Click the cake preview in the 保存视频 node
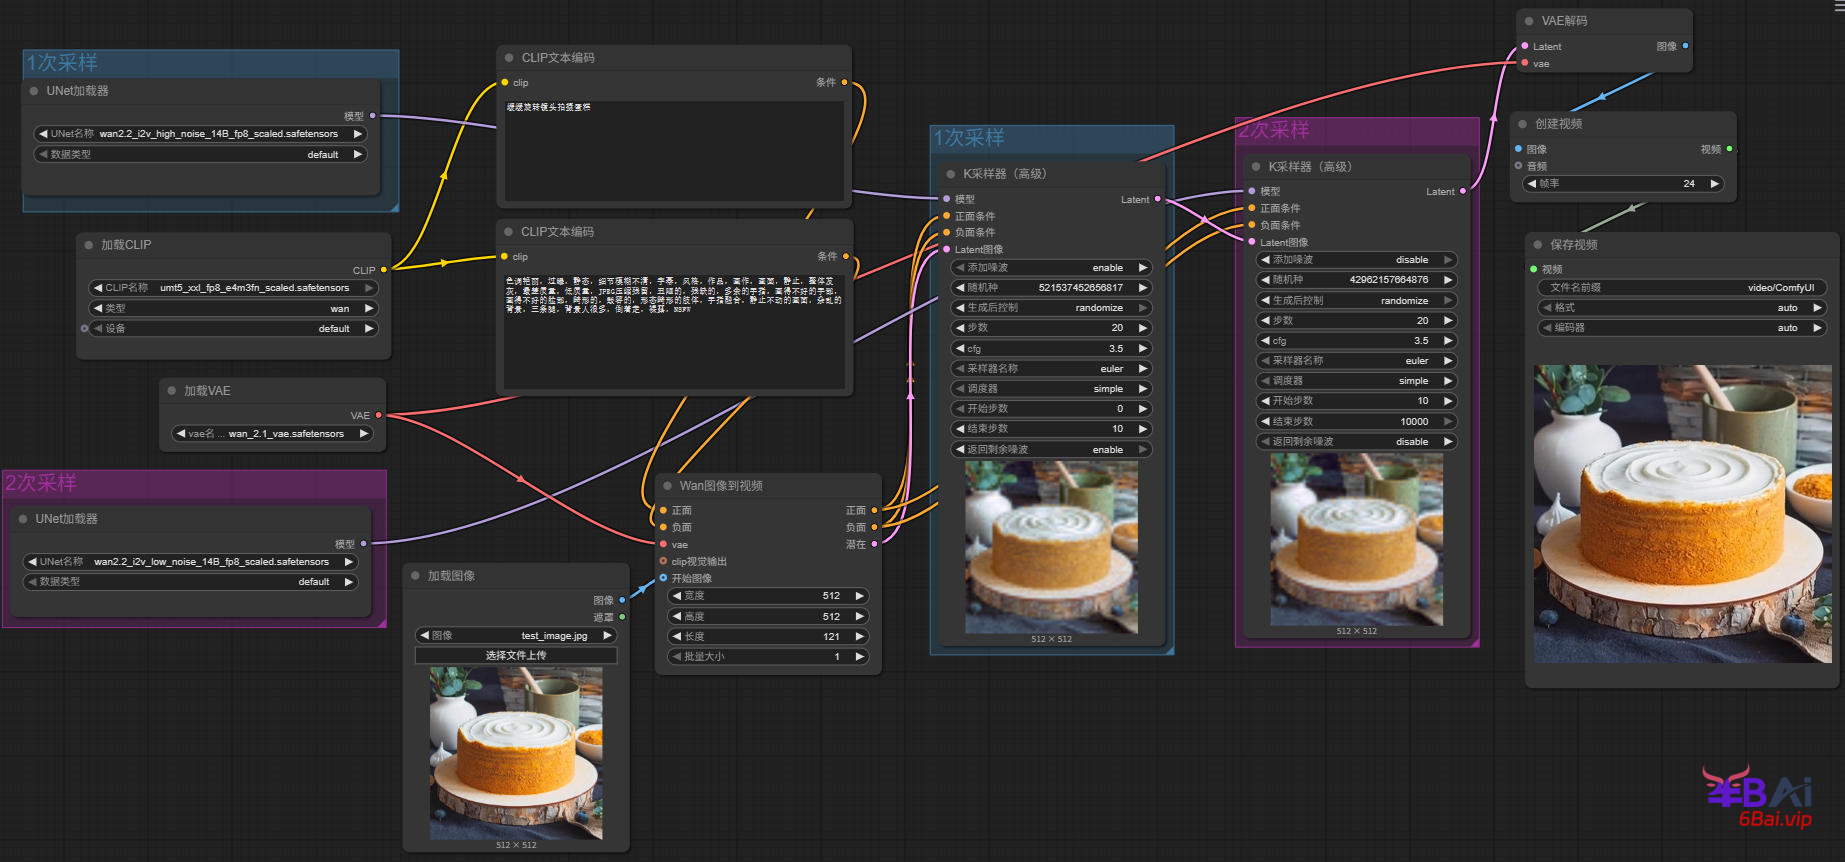Screen dimensions: 1845x862 pos(1682,514)
